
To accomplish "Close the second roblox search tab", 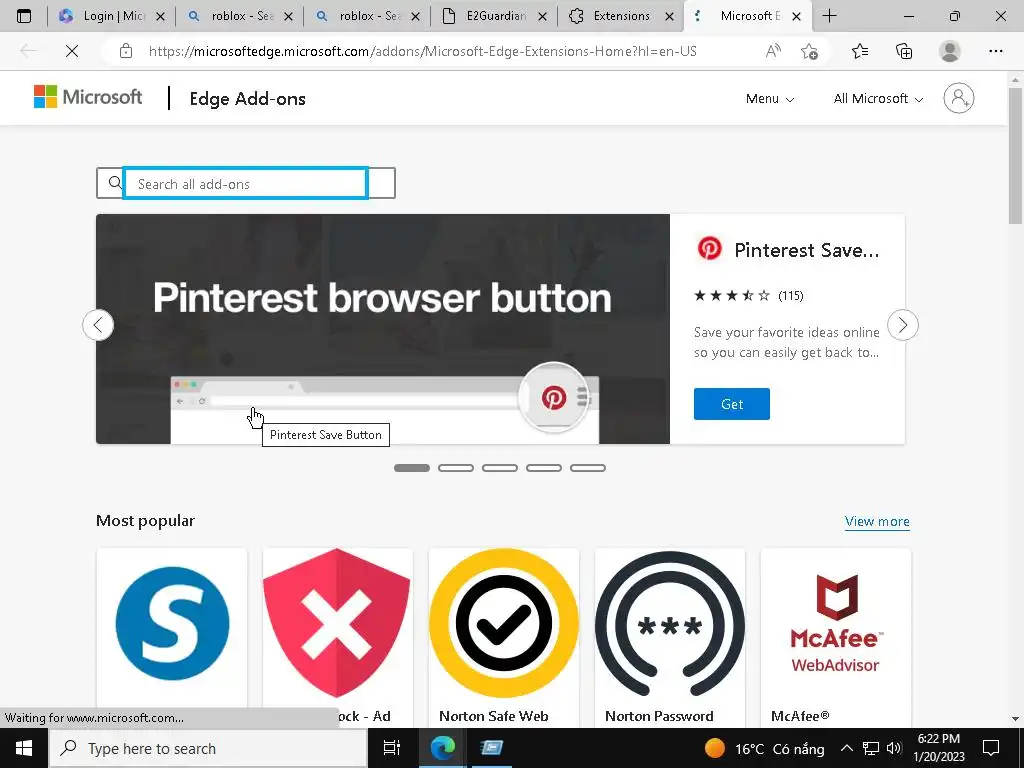I will pos(415,17).
